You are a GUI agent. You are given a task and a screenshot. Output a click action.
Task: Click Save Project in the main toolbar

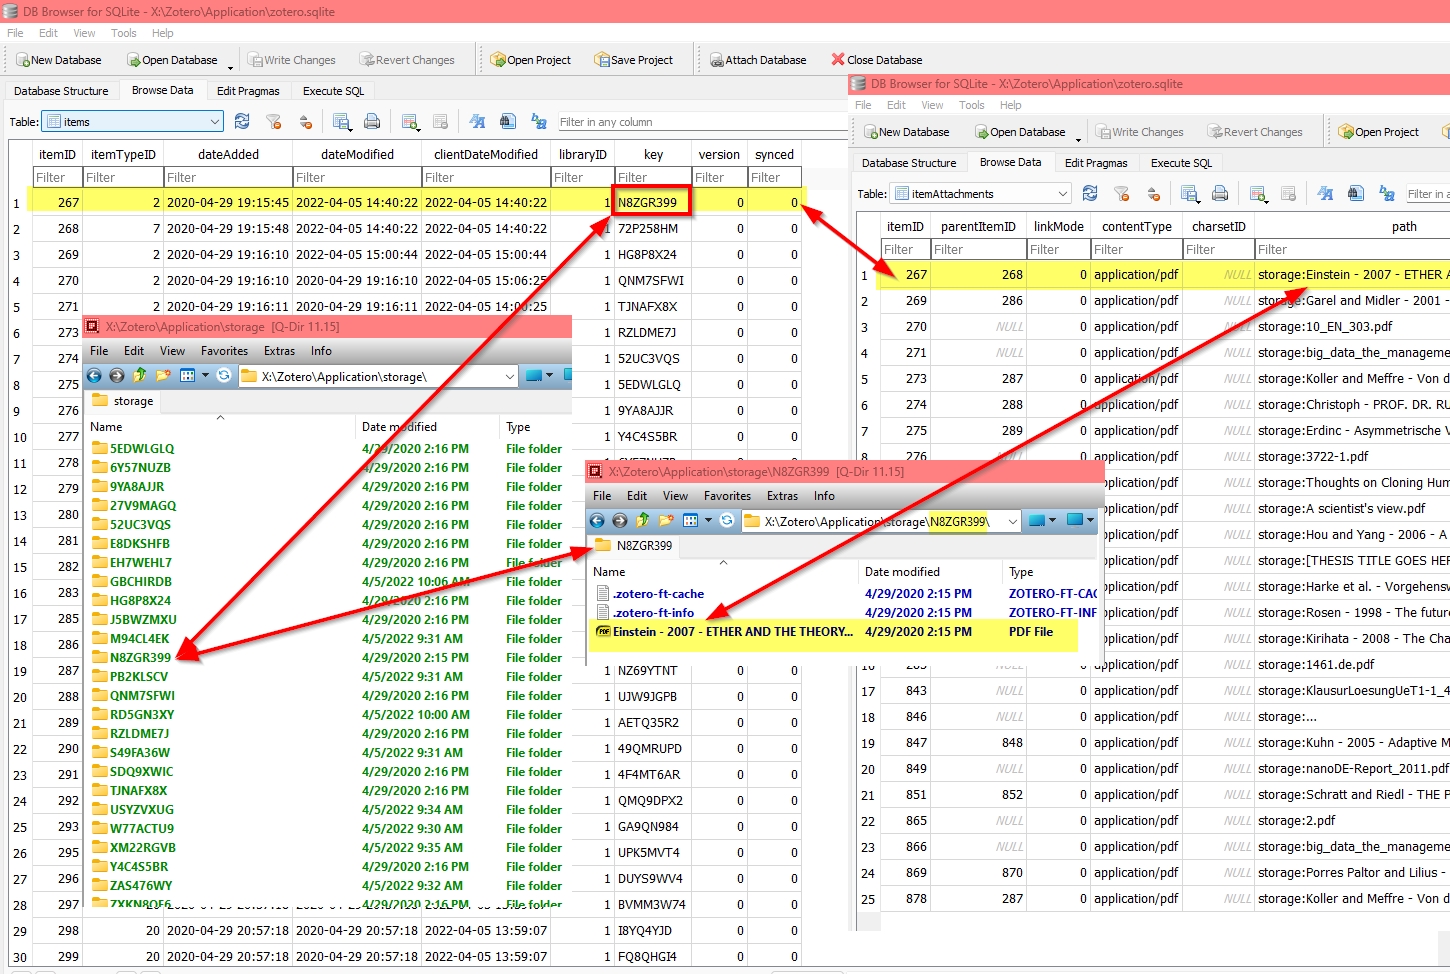click(x=633, y=60)
